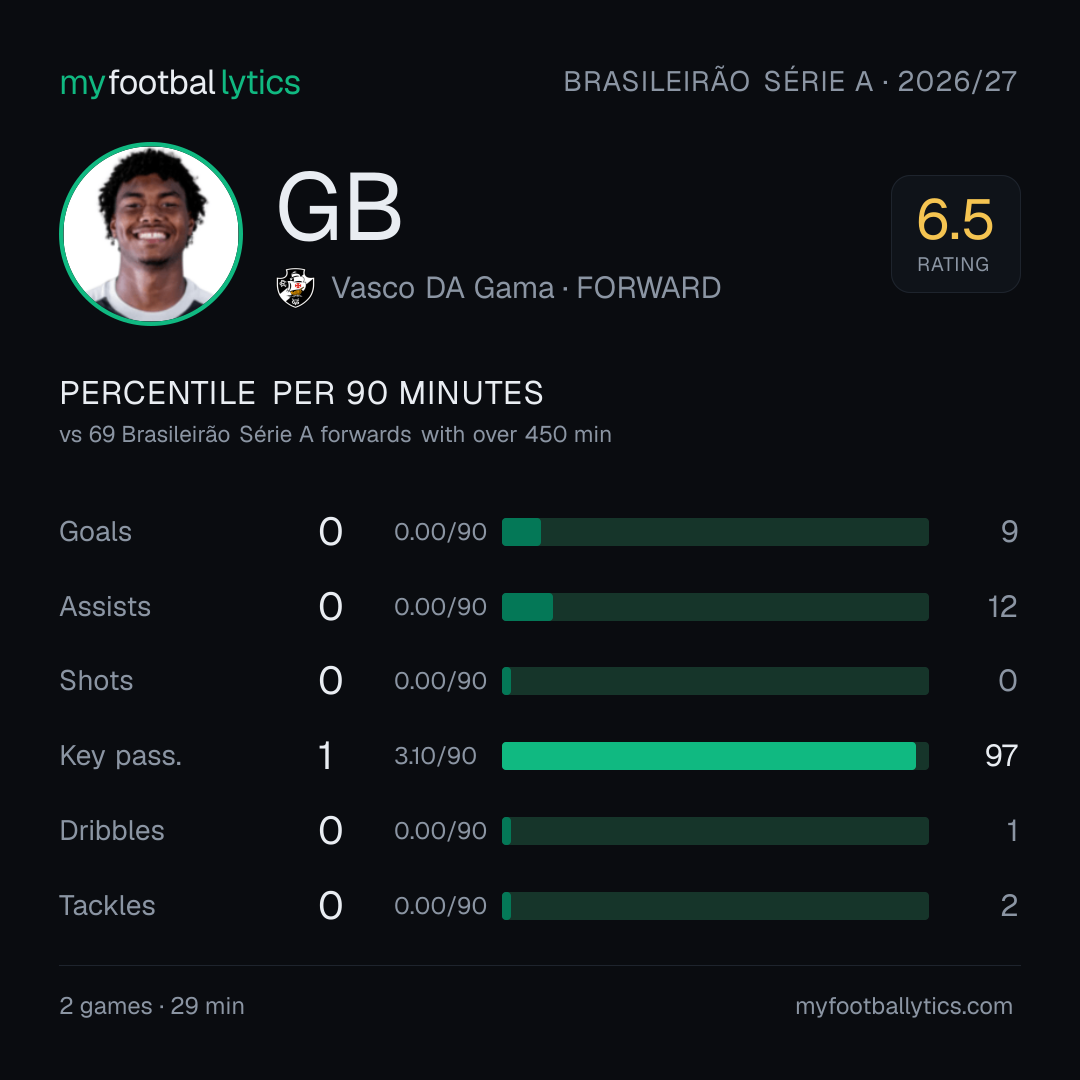Click the Brasileirão Série A 2026/27 header
This screenshot has width=1080, height=1080.
[790, 81]
